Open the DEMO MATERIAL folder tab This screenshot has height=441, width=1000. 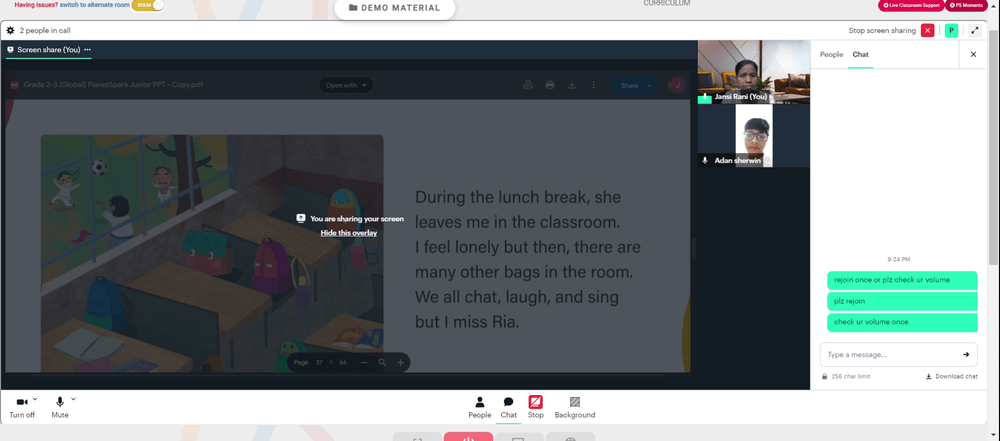(x=395, y=8)
